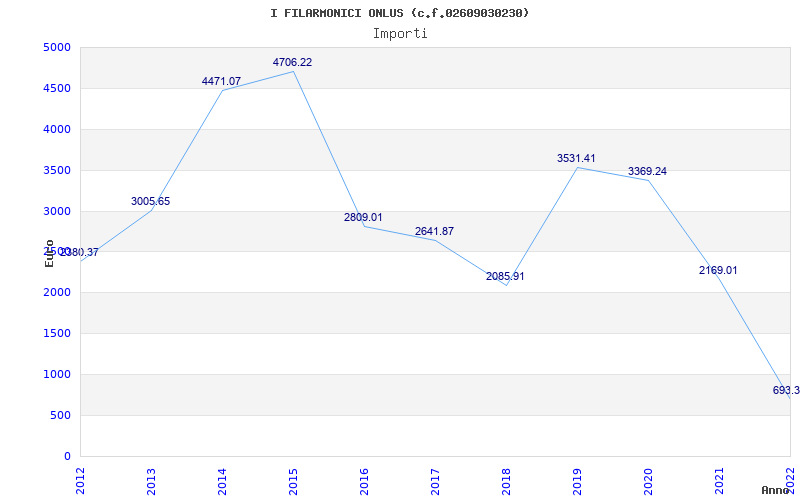Click the y-axis value 1500

point(57,334)
